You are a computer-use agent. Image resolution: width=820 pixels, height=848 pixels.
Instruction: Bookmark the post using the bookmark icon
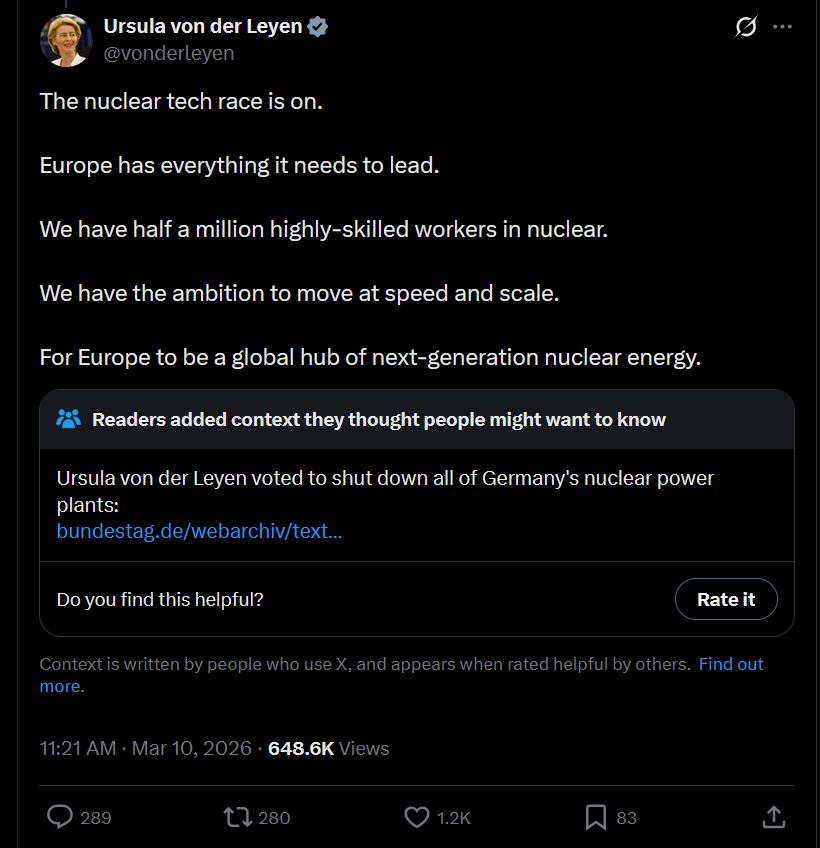[596, 817]
